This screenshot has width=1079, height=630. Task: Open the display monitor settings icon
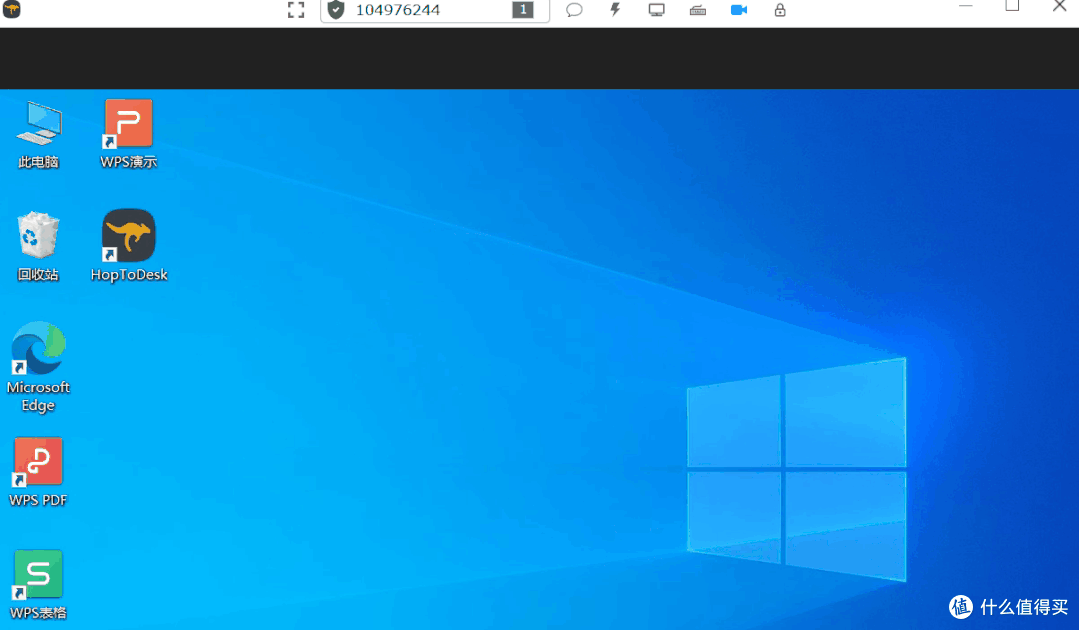coord(656,10)
